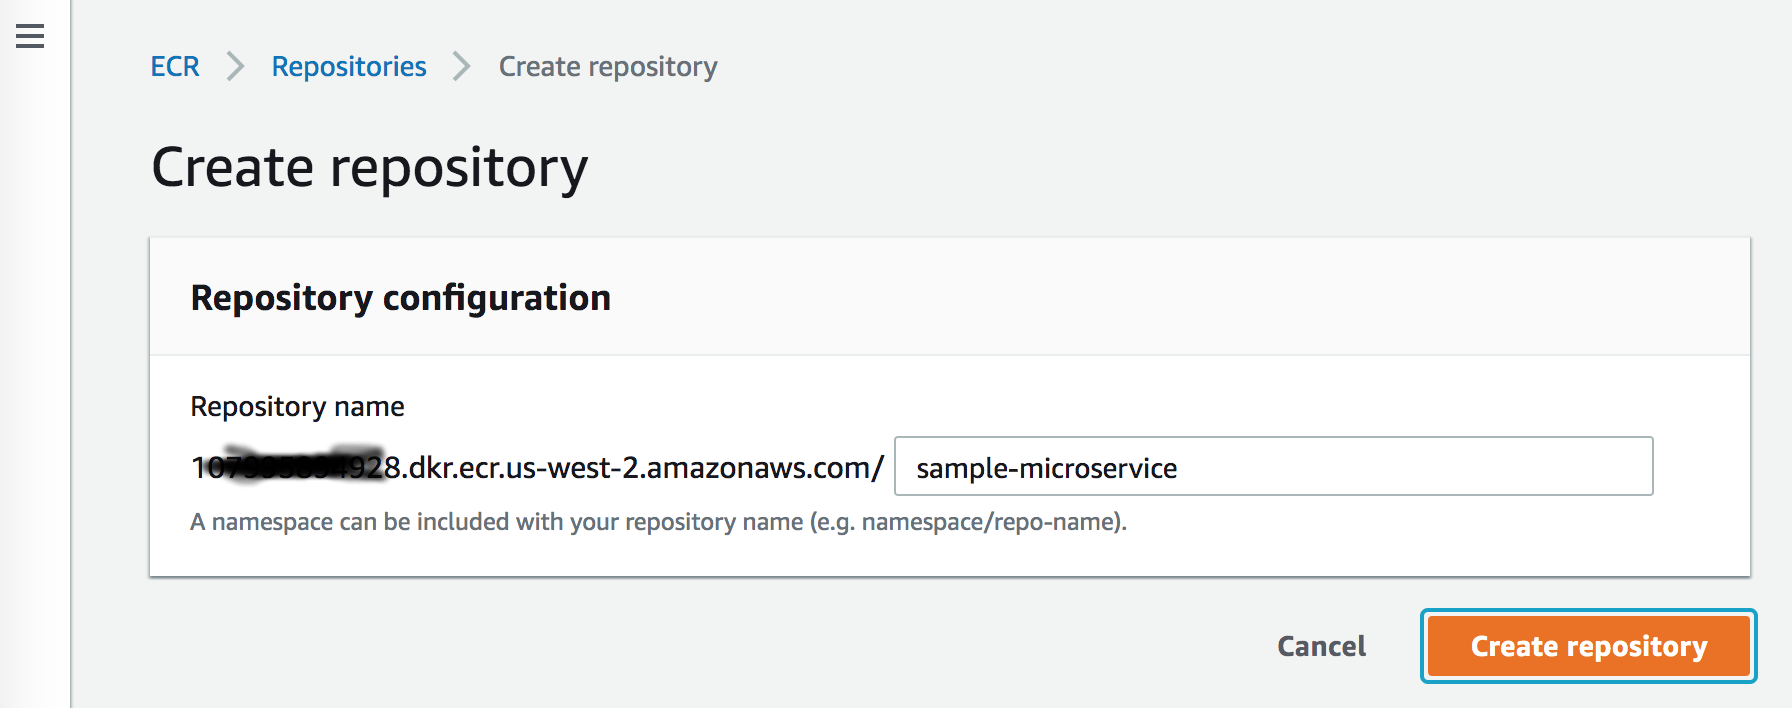The width and height of the screenshot is (1792, 708).
Task: Click the chevron after the Repositories breadcrumb
Action: pos(461,67)
